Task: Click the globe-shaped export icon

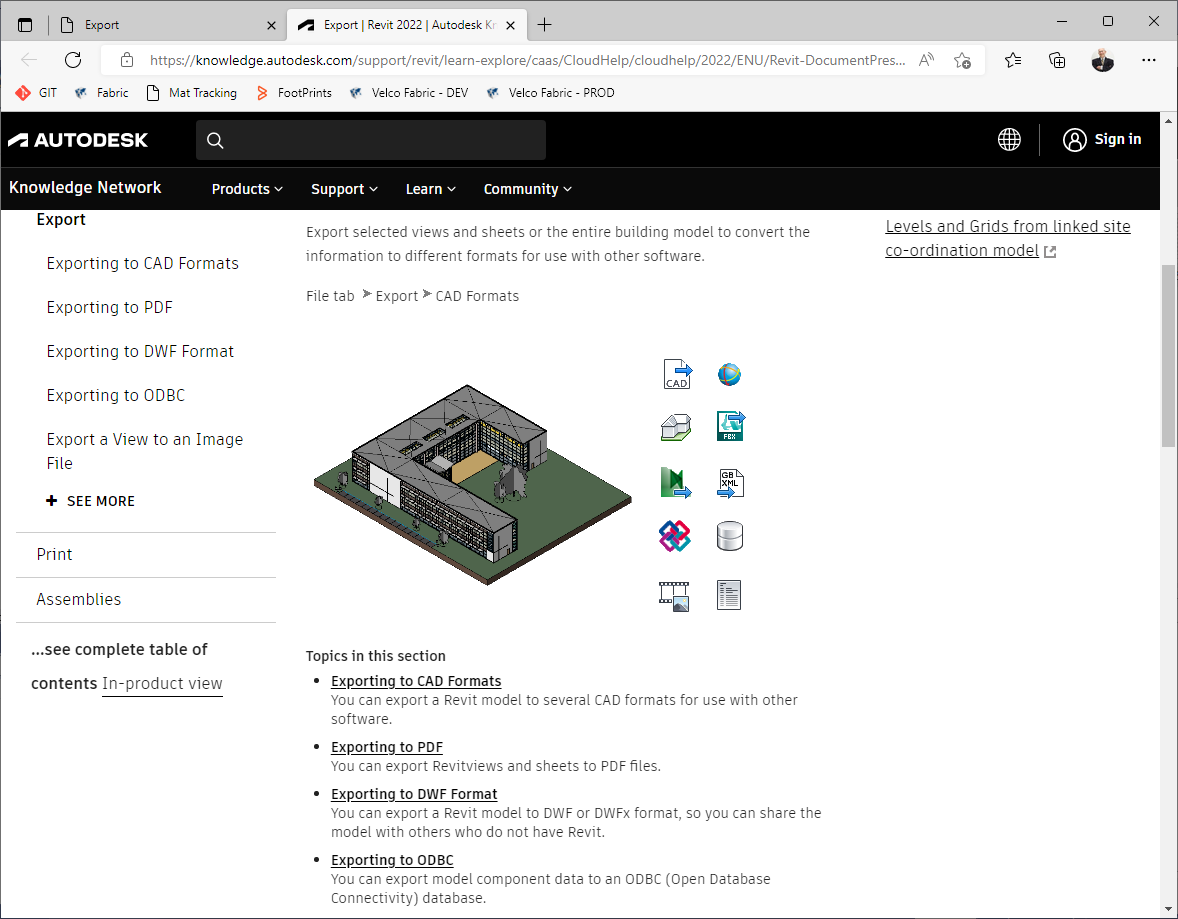Action: [x=729, y=373]
